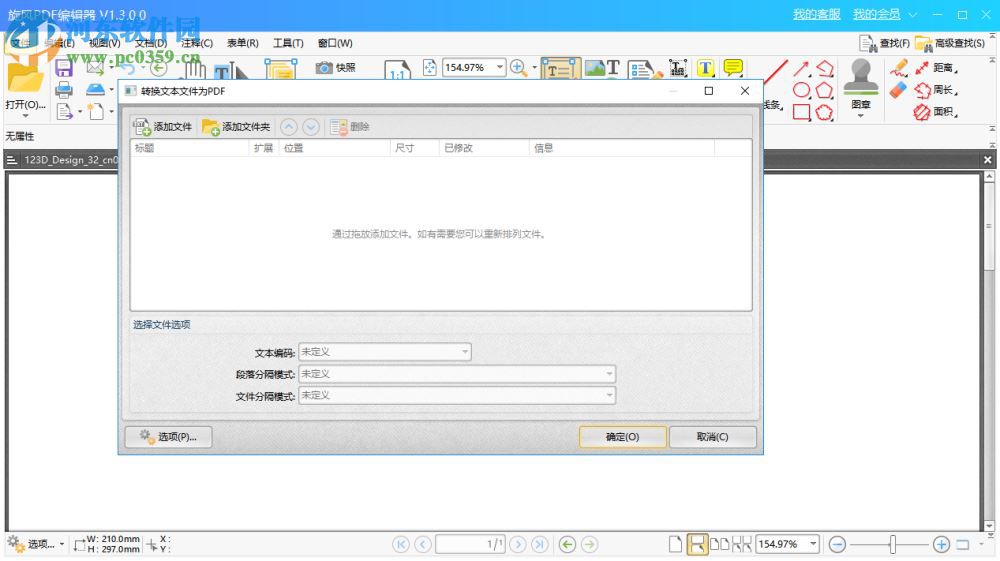Expand the My Membership (我的会员) chevron

913,14
